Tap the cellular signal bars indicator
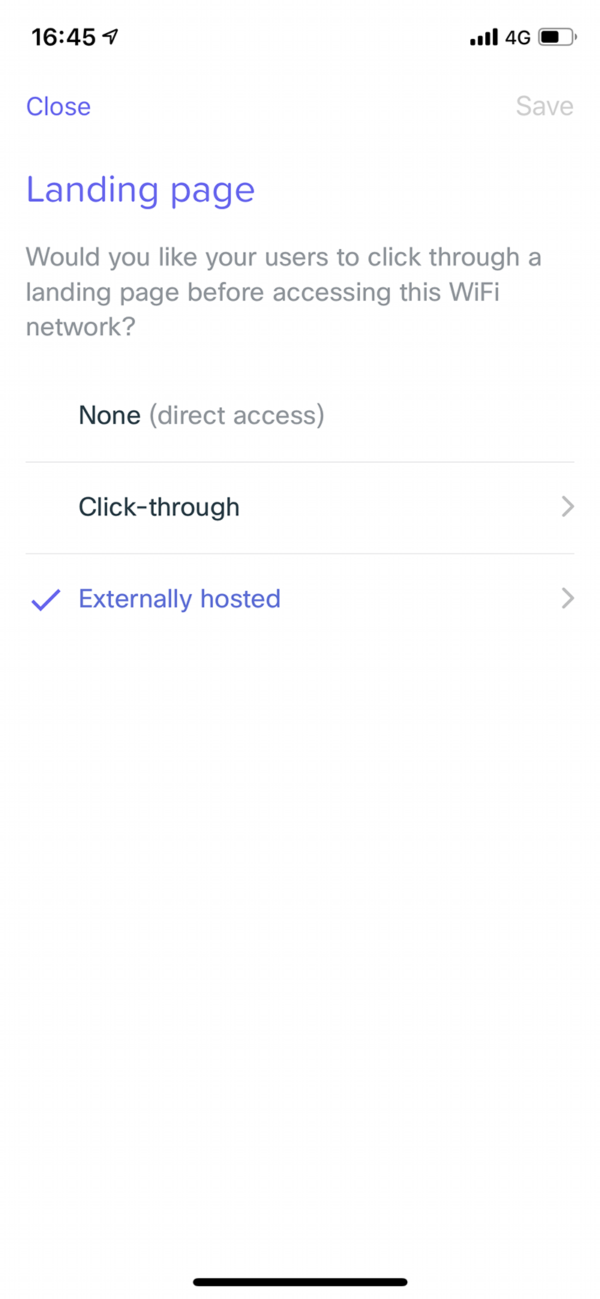 [482, 36]
